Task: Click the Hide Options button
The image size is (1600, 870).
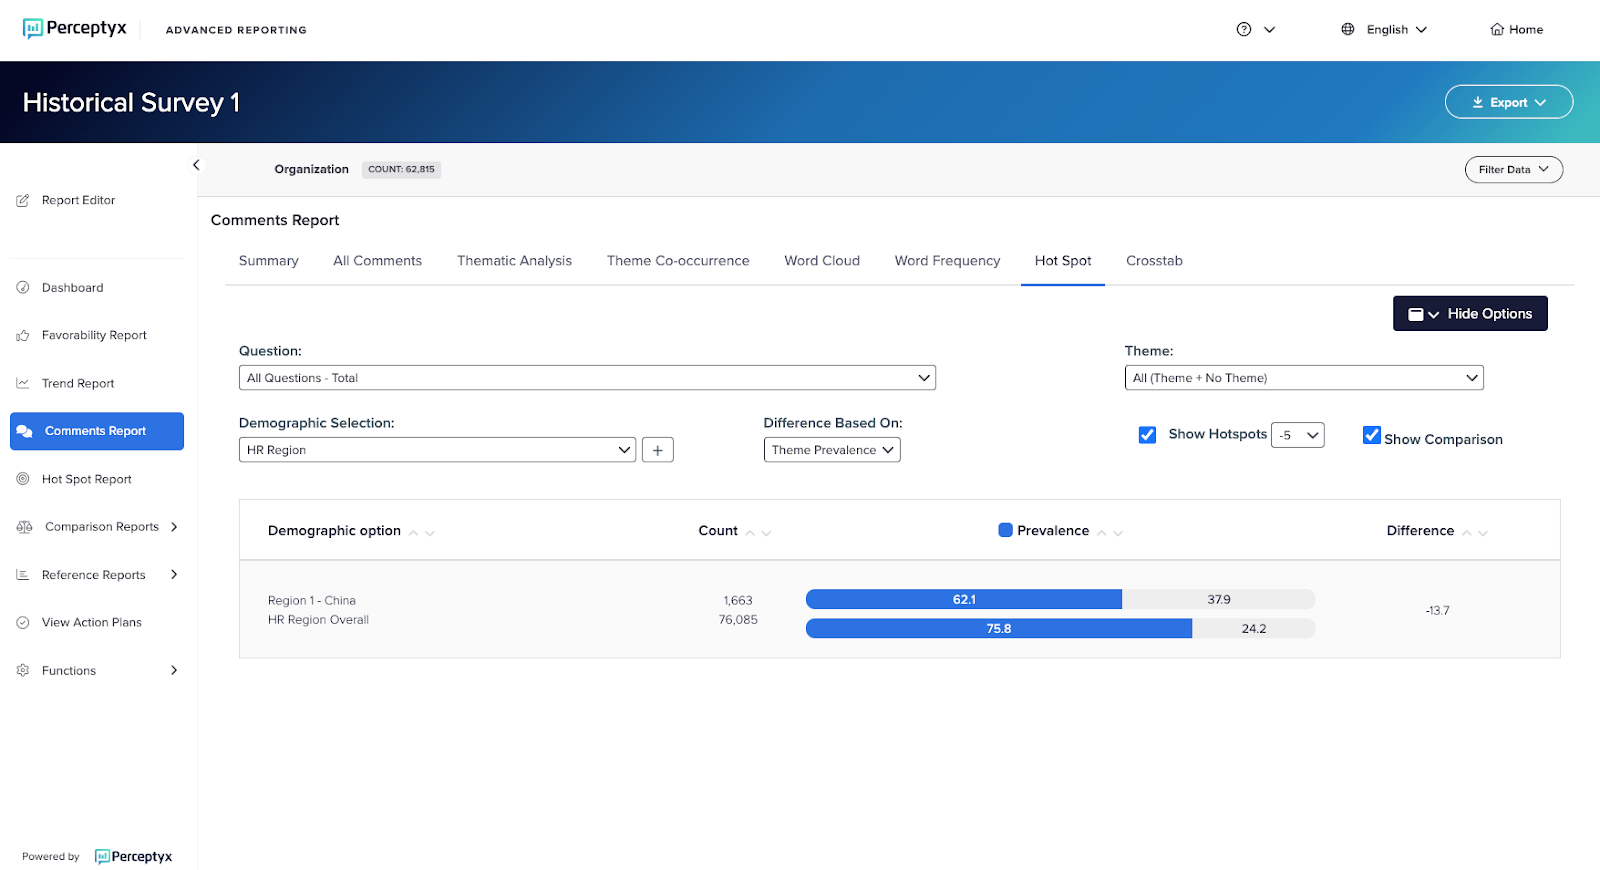Action: 1470,314
